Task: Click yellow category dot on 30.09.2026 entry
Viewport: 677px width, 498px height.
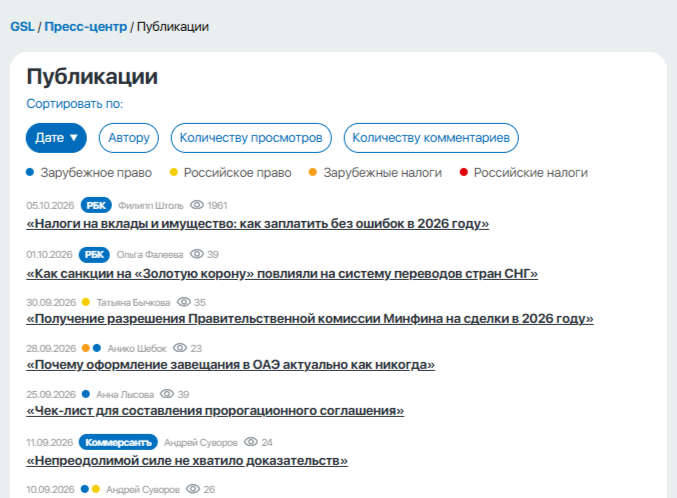Action: 85,302
